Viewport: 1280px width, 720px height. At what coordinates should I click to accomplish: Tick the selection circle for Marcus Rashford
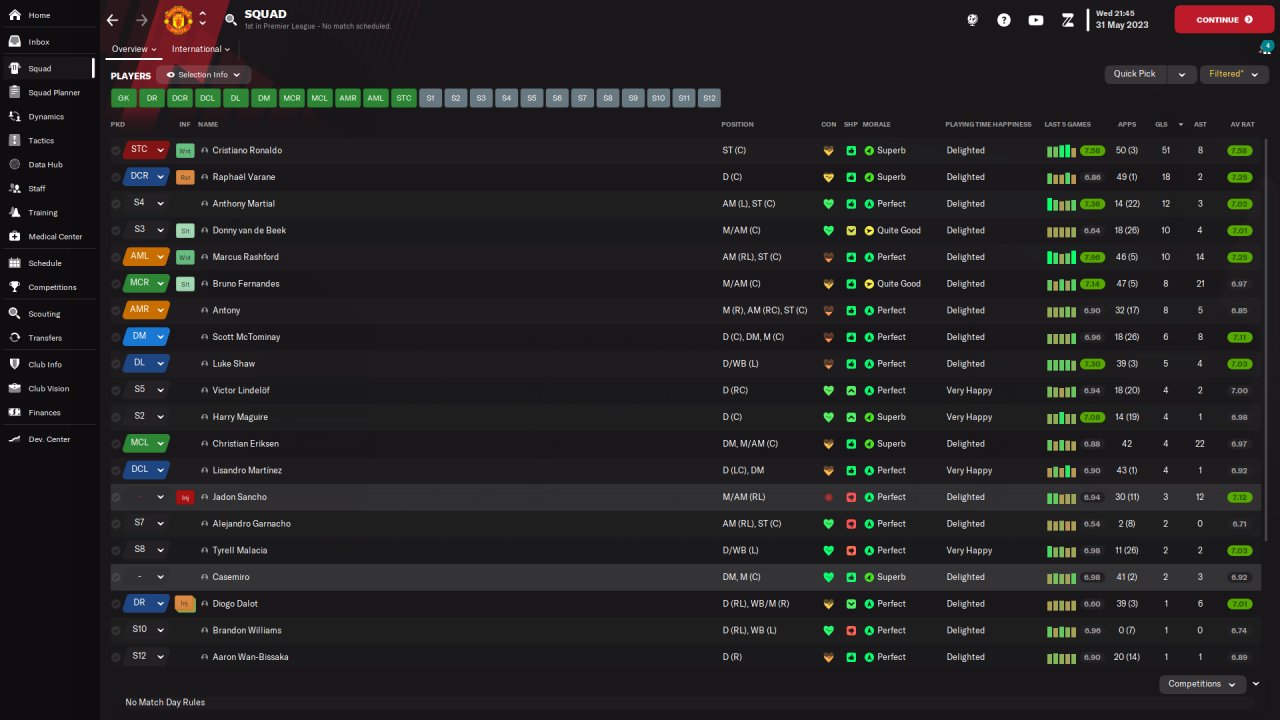click(x=116, y=258)
